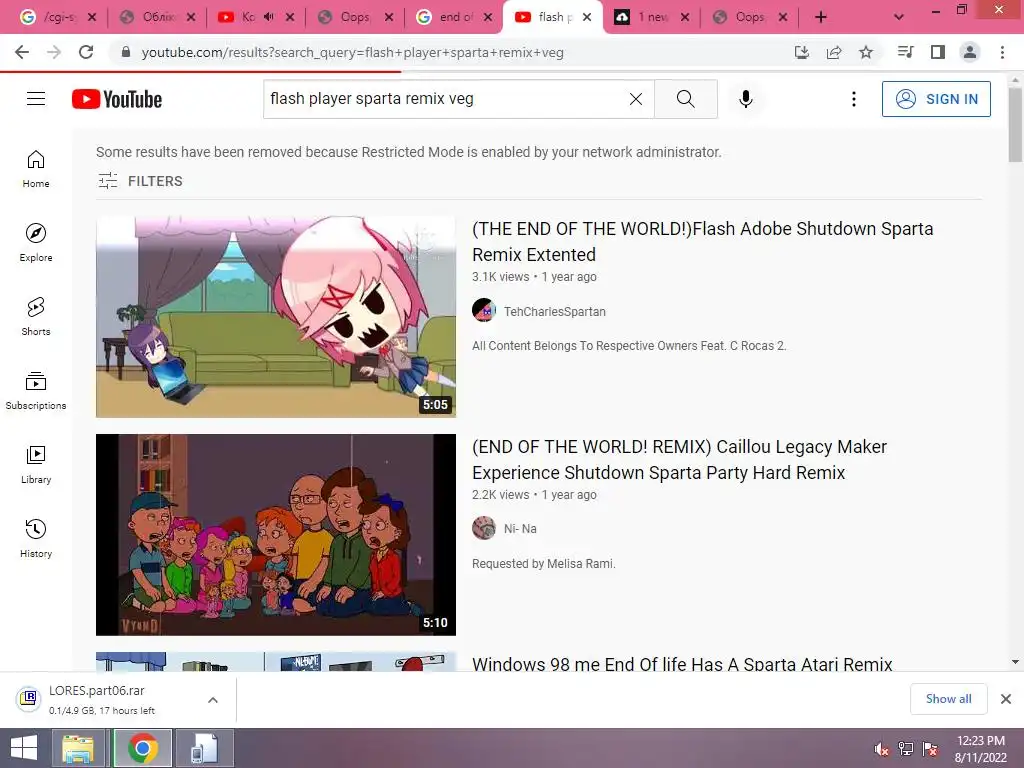The width and height of the screenshot is (1024, 768).
Task: Expand the tab search dropdown
Action: (x=899, y=18)
